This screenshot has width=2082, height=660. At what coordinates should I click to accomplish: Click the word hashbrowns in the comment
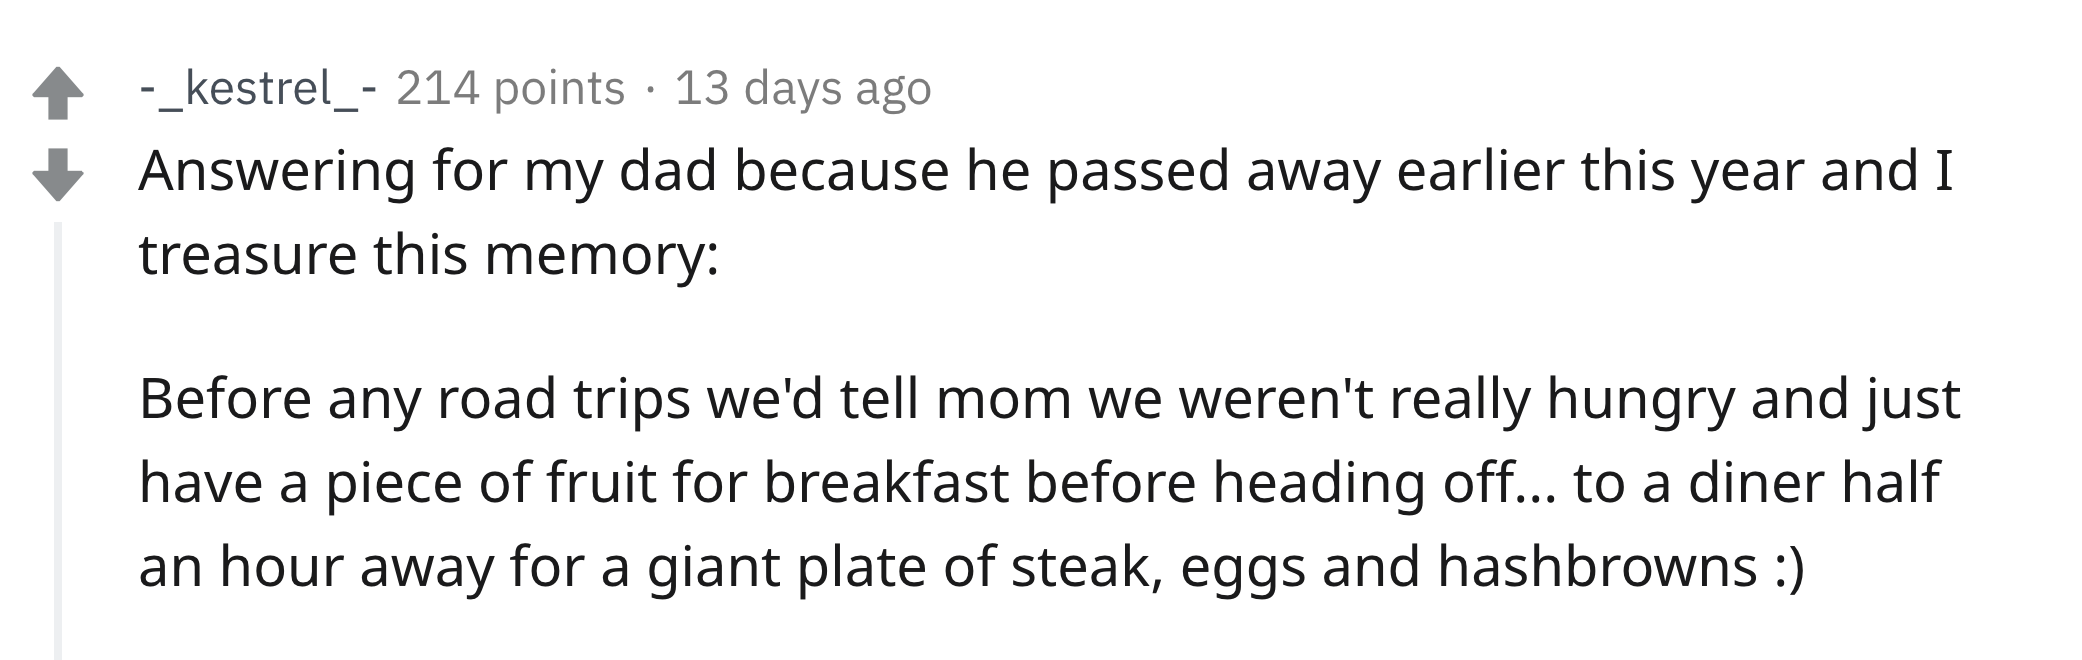click(x=1598, y=566)
